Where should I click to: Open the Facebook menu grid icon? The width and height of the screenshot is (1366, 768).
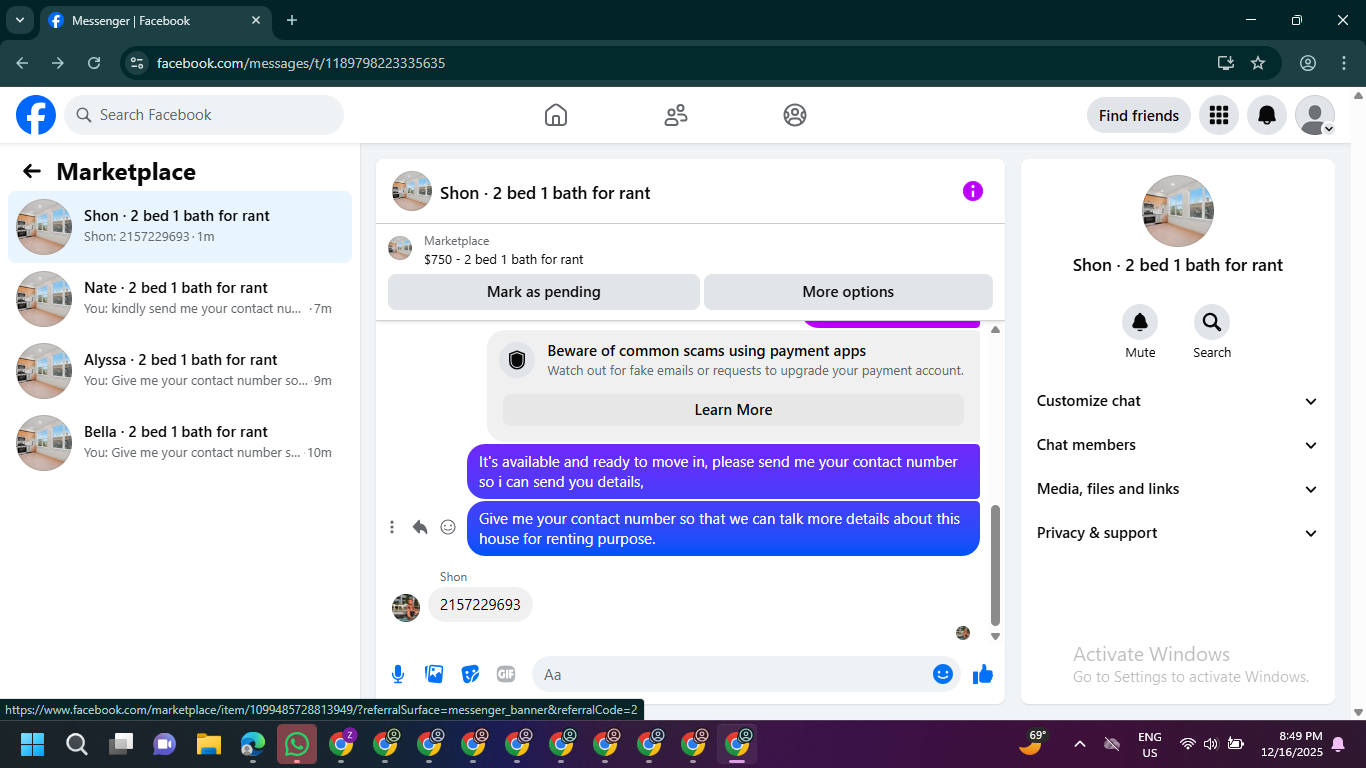point(1219,115)
